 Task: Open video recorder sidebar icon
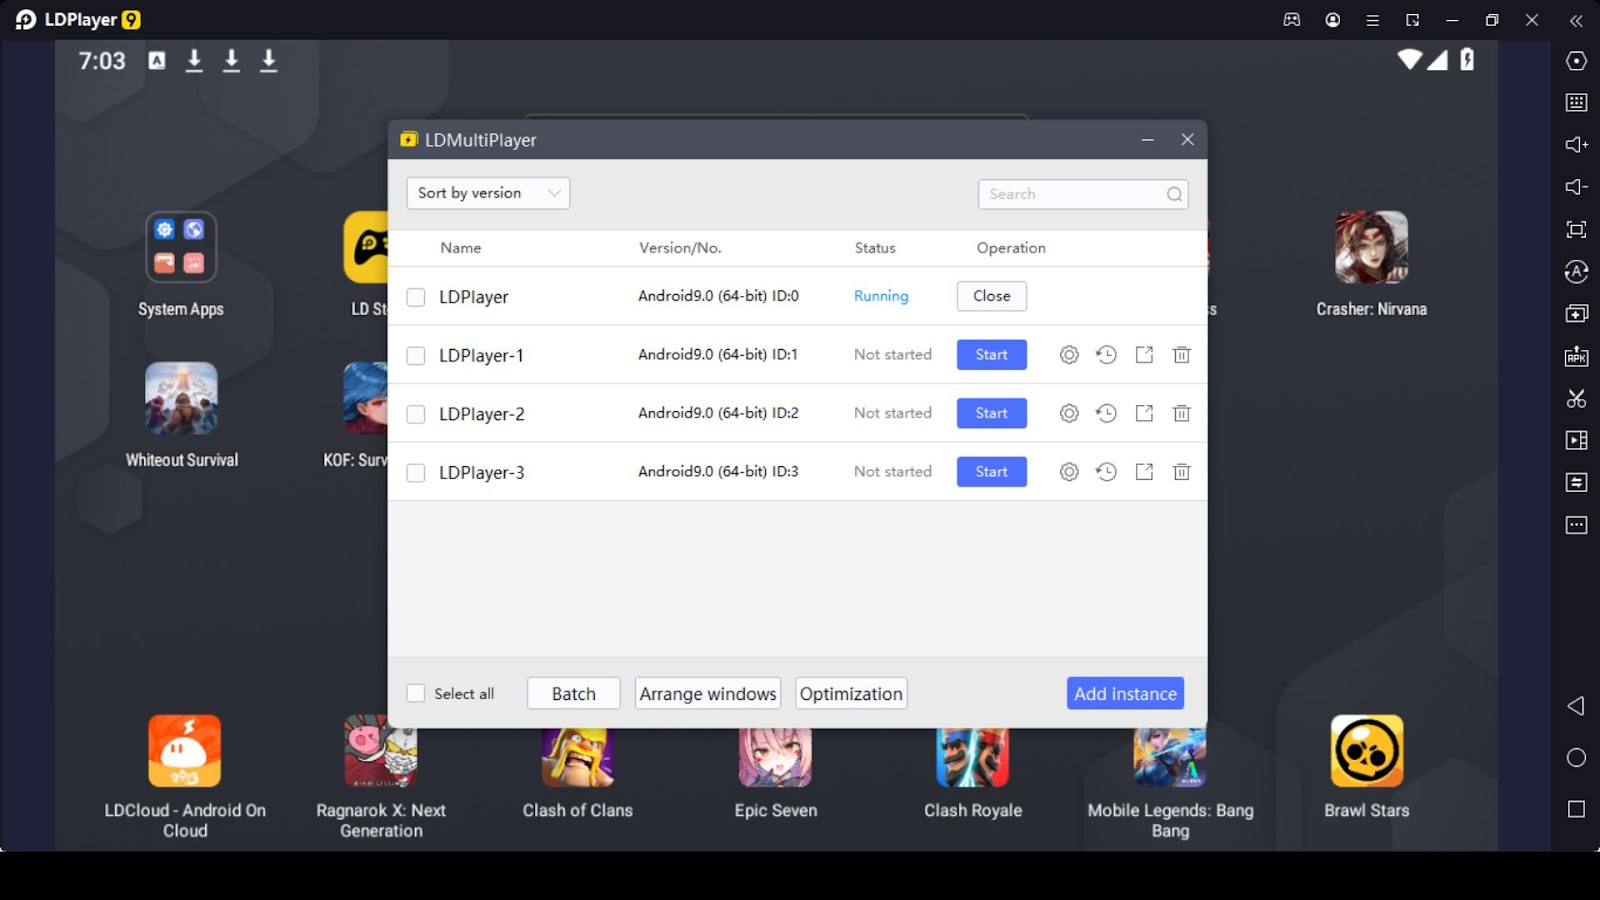pos(1576,440)
